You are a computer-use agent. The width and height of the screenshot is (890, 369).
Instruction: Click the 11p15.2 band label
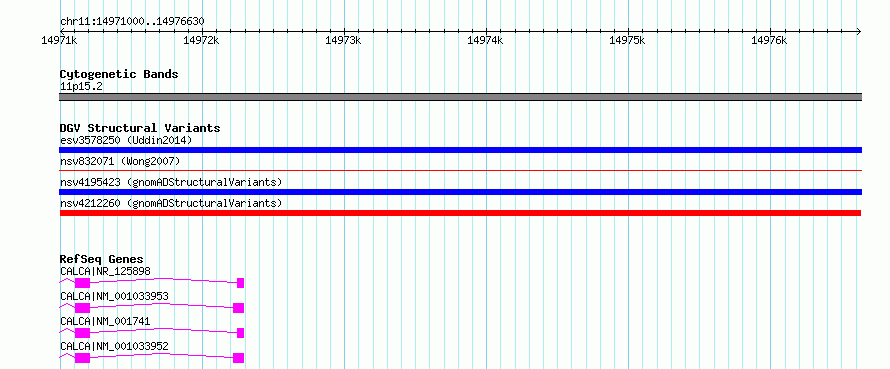click(81, 87)
